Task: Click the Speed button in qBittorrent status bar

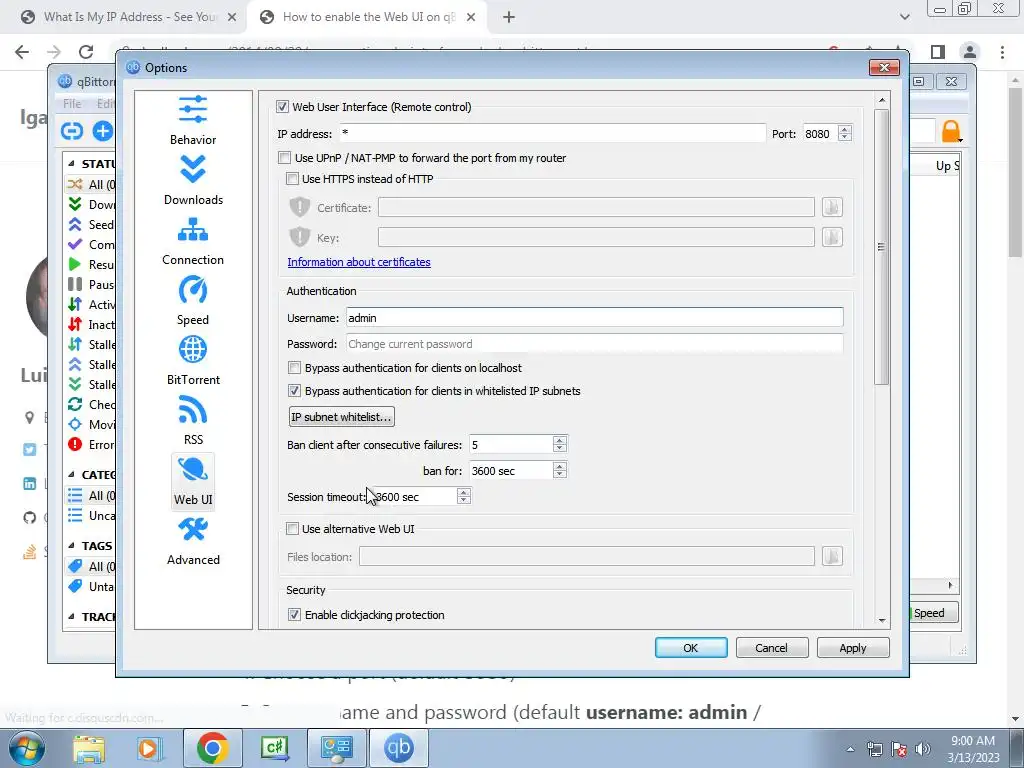Action: coord(934,613)
